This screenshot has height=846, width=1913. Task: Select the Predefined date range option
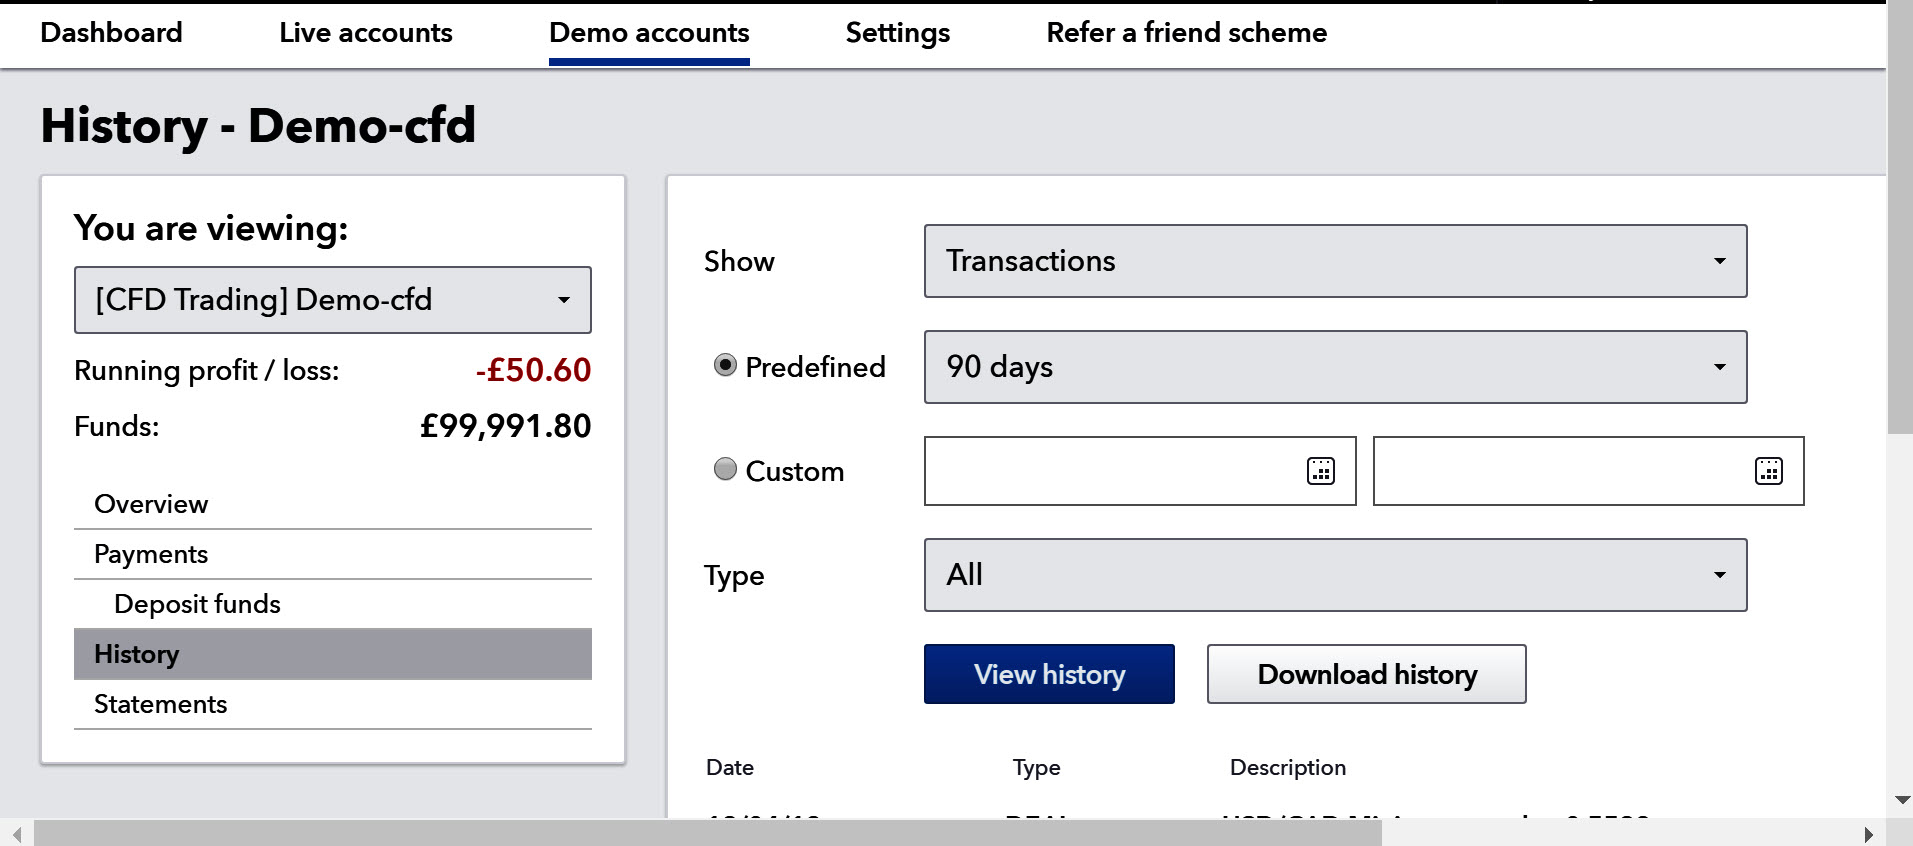click(x=725, y=366)
